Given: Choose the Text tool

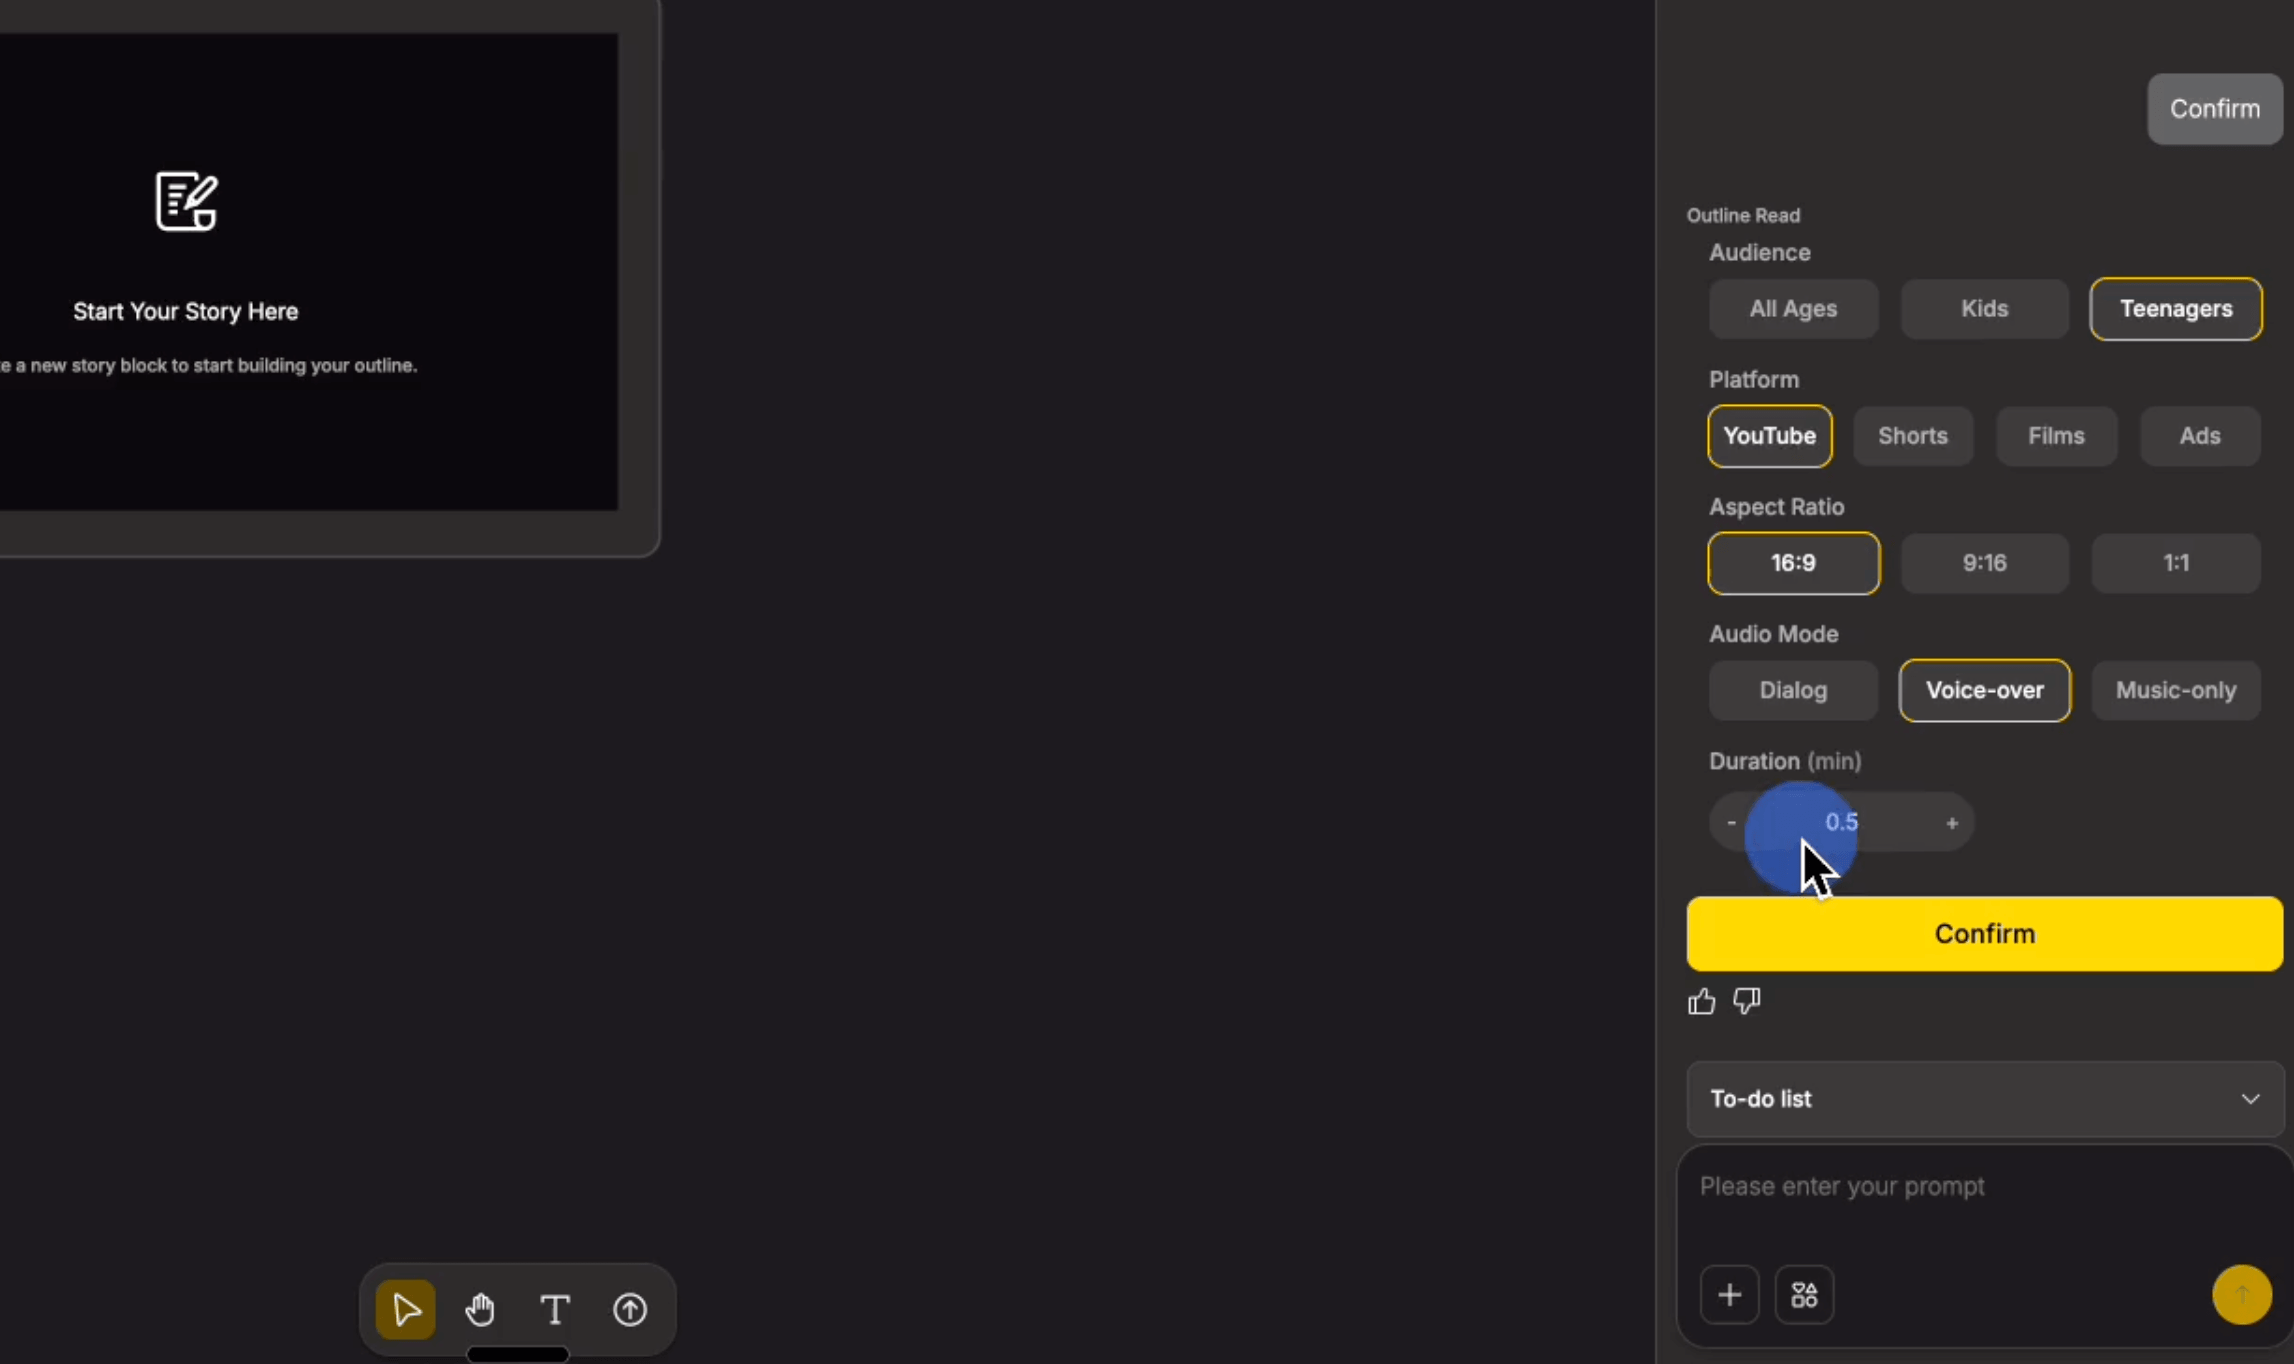Looking at the screenshot, I should (x=555, y=1309).
